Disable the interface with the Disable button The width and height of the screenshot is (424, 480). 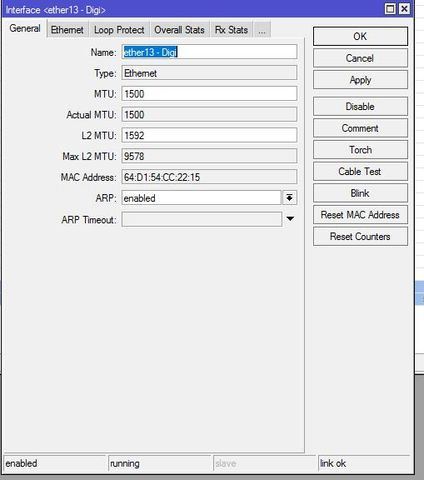click(x=360, y=107)
